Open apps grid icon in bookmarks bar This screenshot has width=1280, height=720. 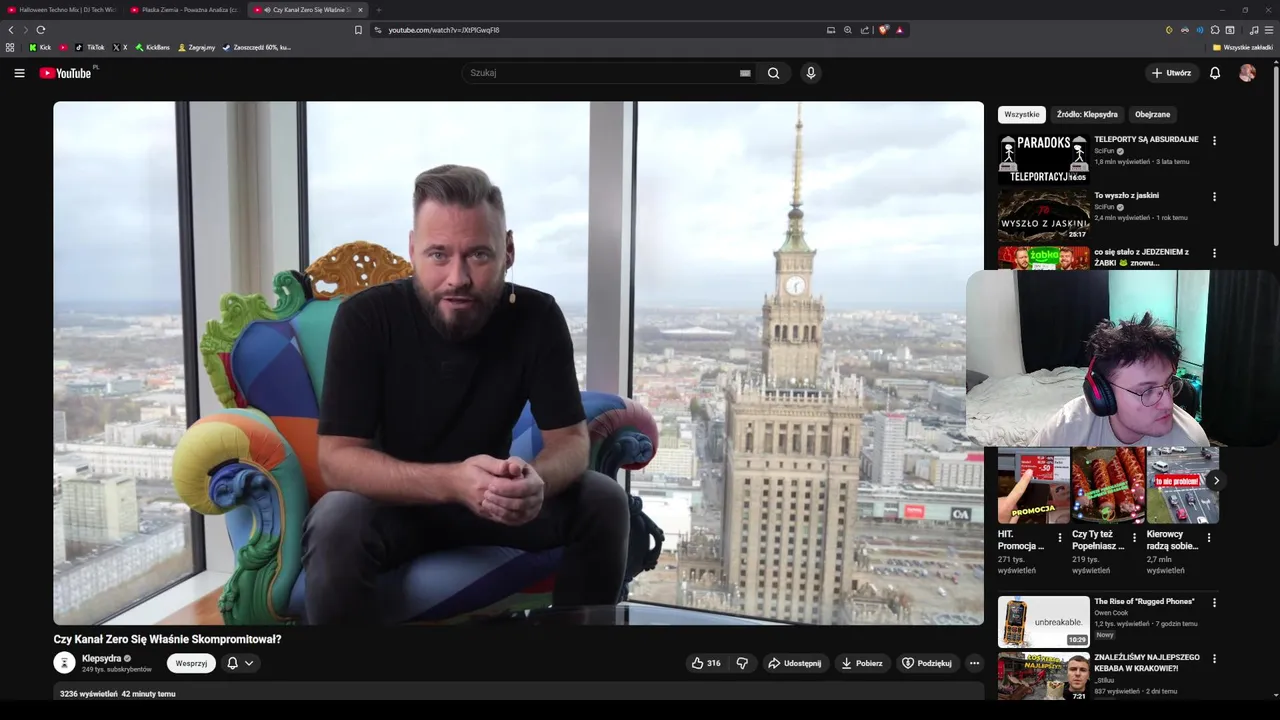click(x=10, y=47)
